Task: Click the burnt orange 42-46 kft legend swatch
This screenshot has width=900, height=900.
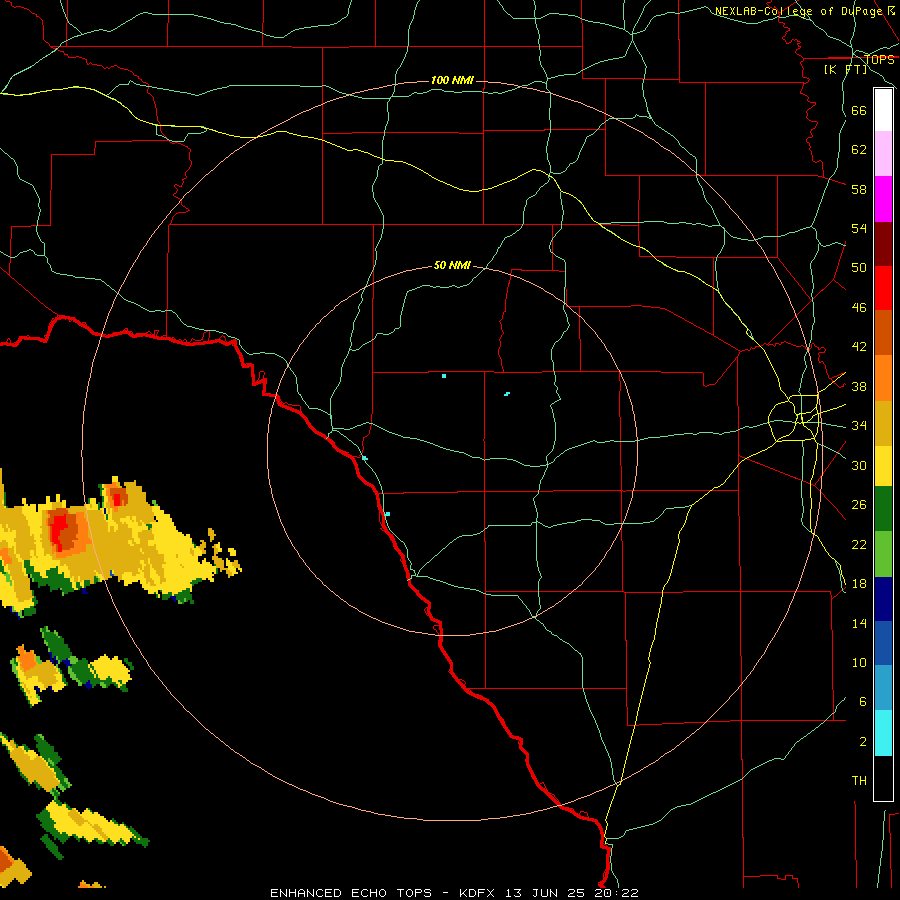Action: (x=883, y=332)
